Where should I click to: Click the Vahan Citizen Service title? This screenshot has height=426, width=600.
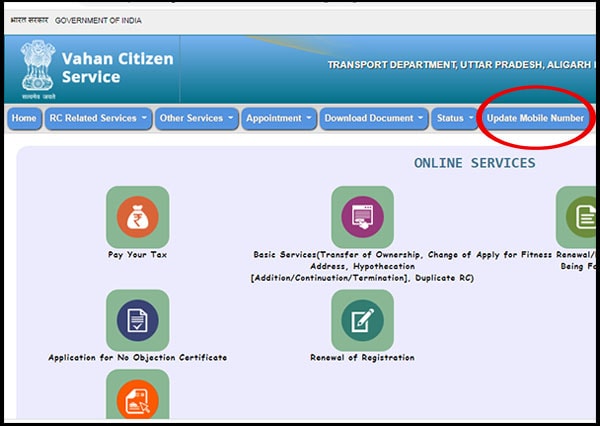coord(117,68)
